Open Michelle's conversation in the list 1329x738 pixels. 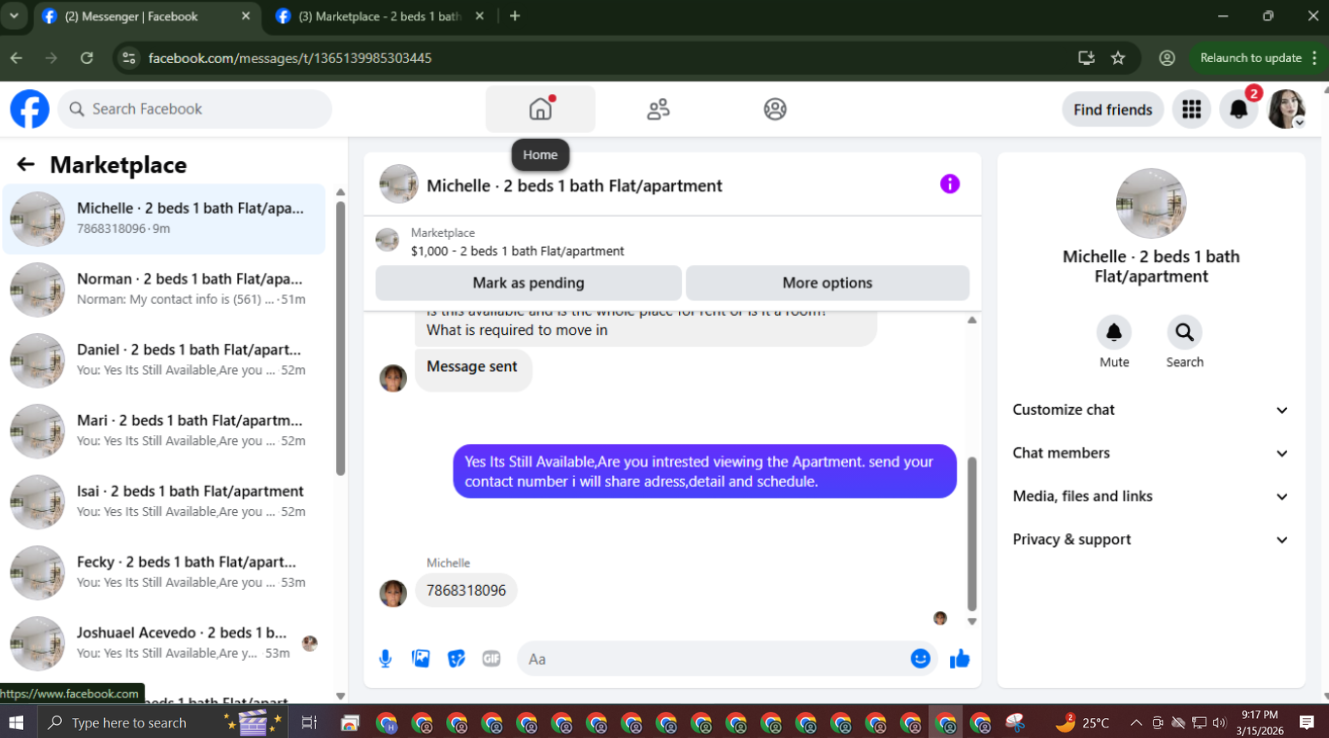[164, 219]
